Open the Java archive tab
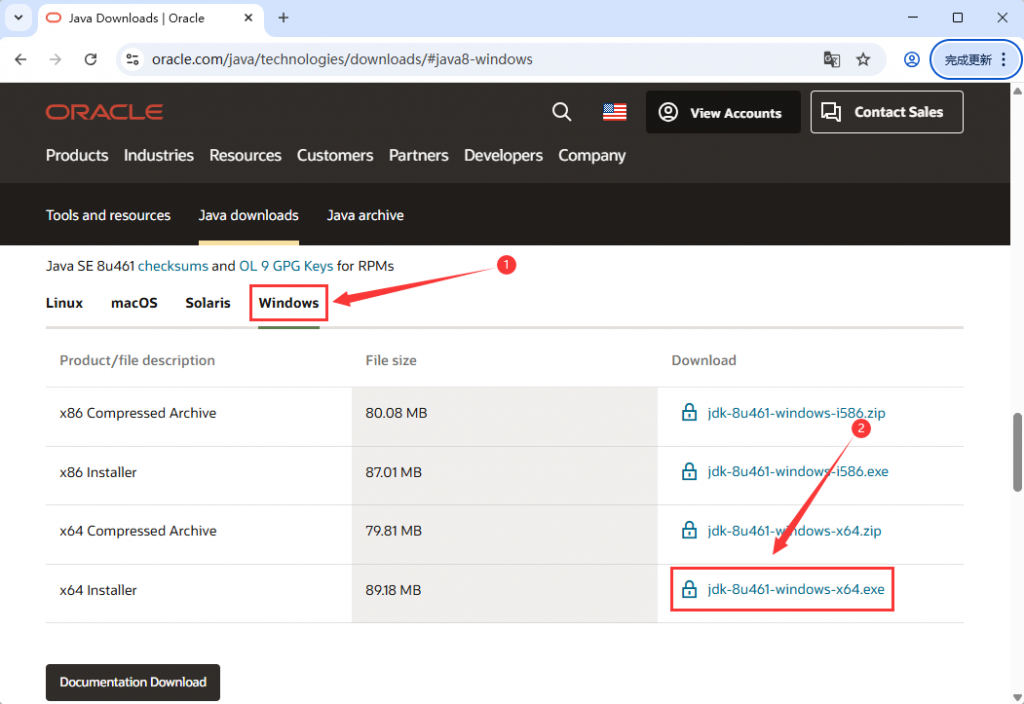The height and width of the screenshot is (704, 1024). [x=365, y=215]
